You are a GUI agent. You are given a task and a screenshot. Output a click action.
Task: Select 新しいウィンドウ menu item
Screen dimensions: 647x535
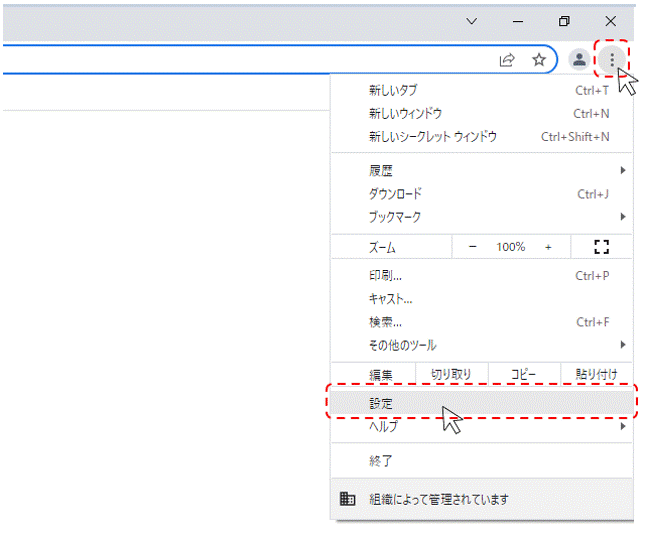click(x=482, y=113)
